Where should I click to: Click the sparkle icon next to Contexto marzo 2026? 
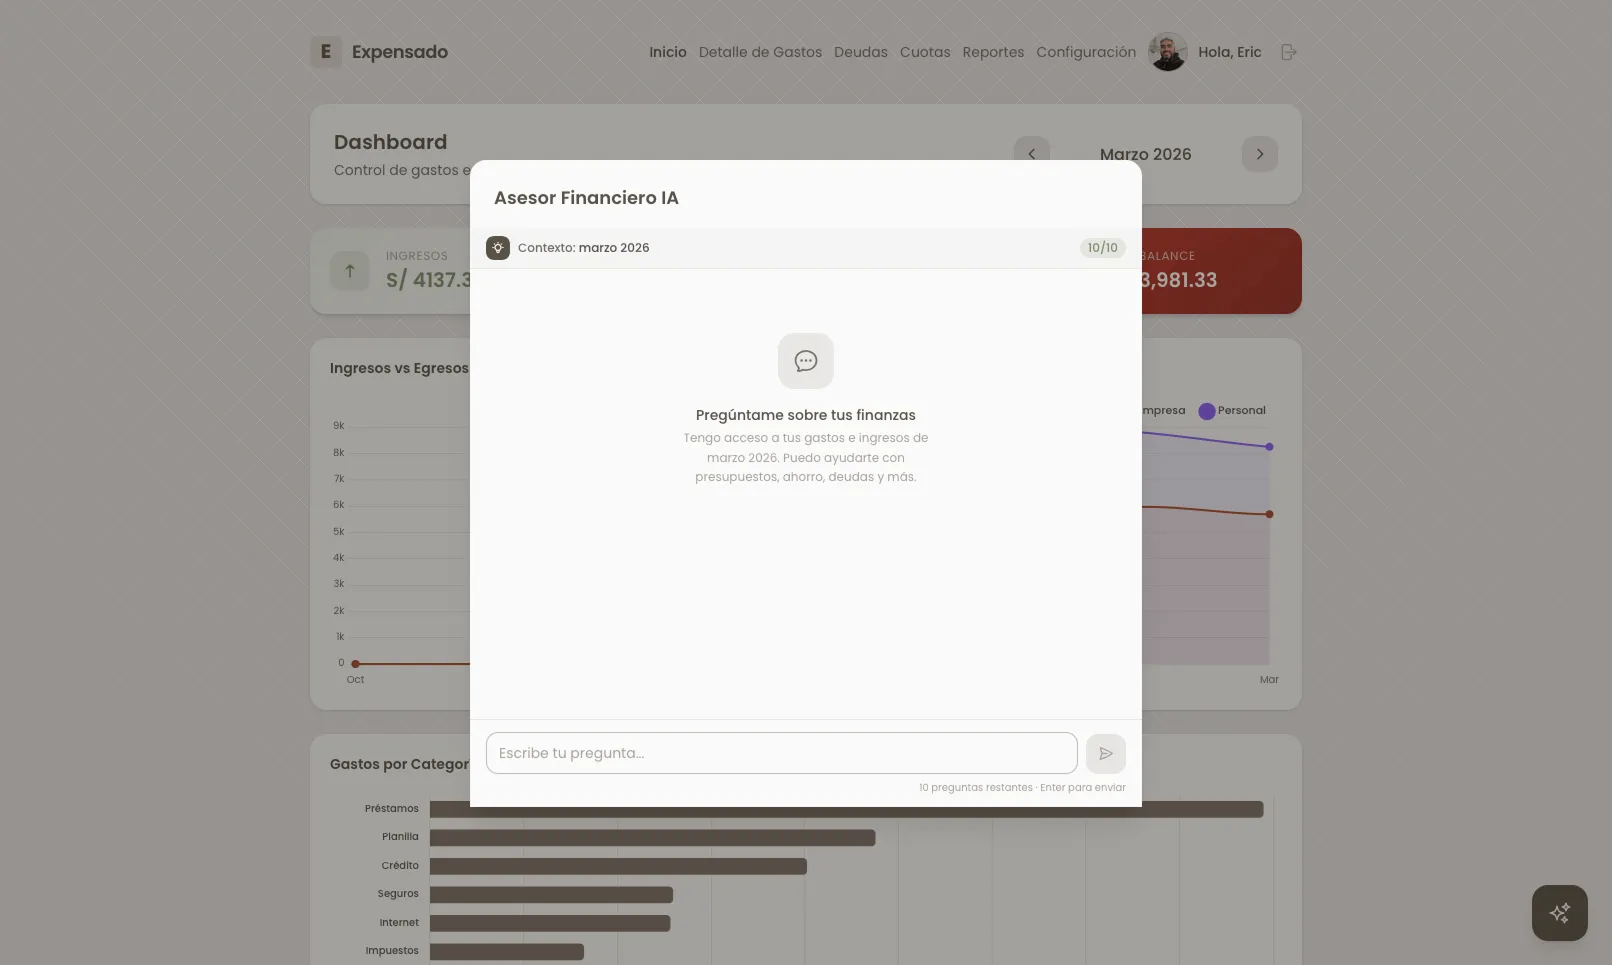point(498,247)
